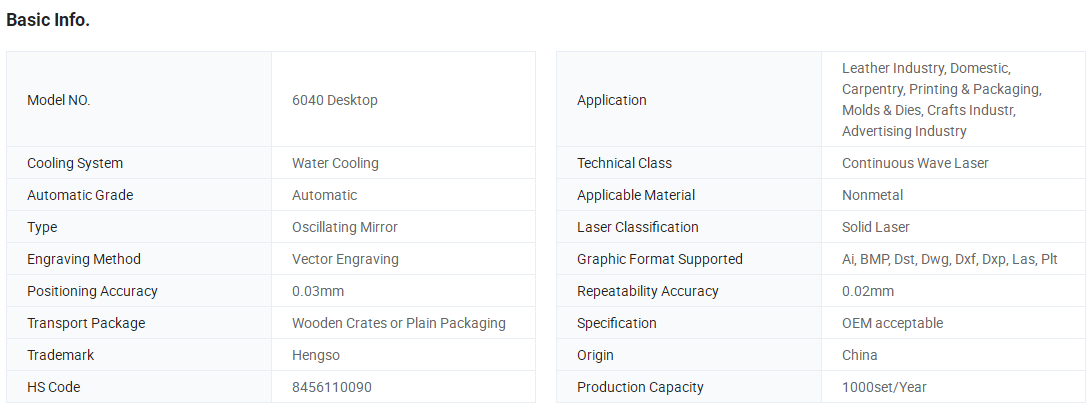The height and width of the screenshot is (410, 1090).
Task: Click the Vector Engraving value
Action: [x=345, y=259]
